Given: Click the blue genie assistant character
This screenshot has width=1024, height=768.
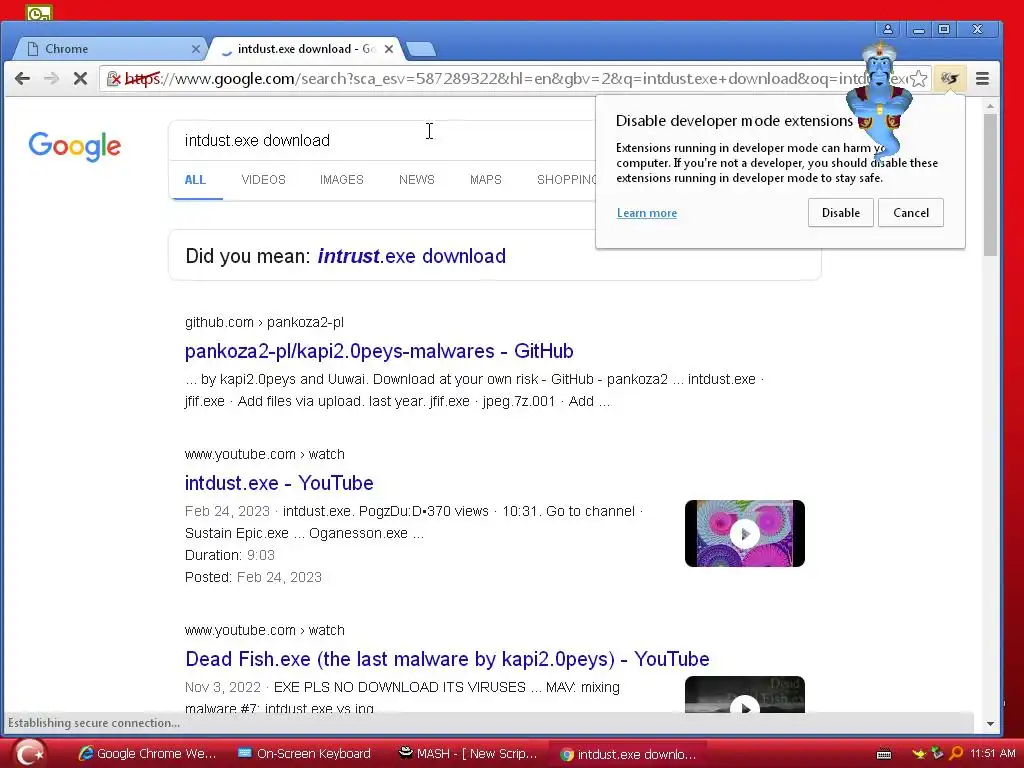Looking at the screenshot, I should pos(880,101).
